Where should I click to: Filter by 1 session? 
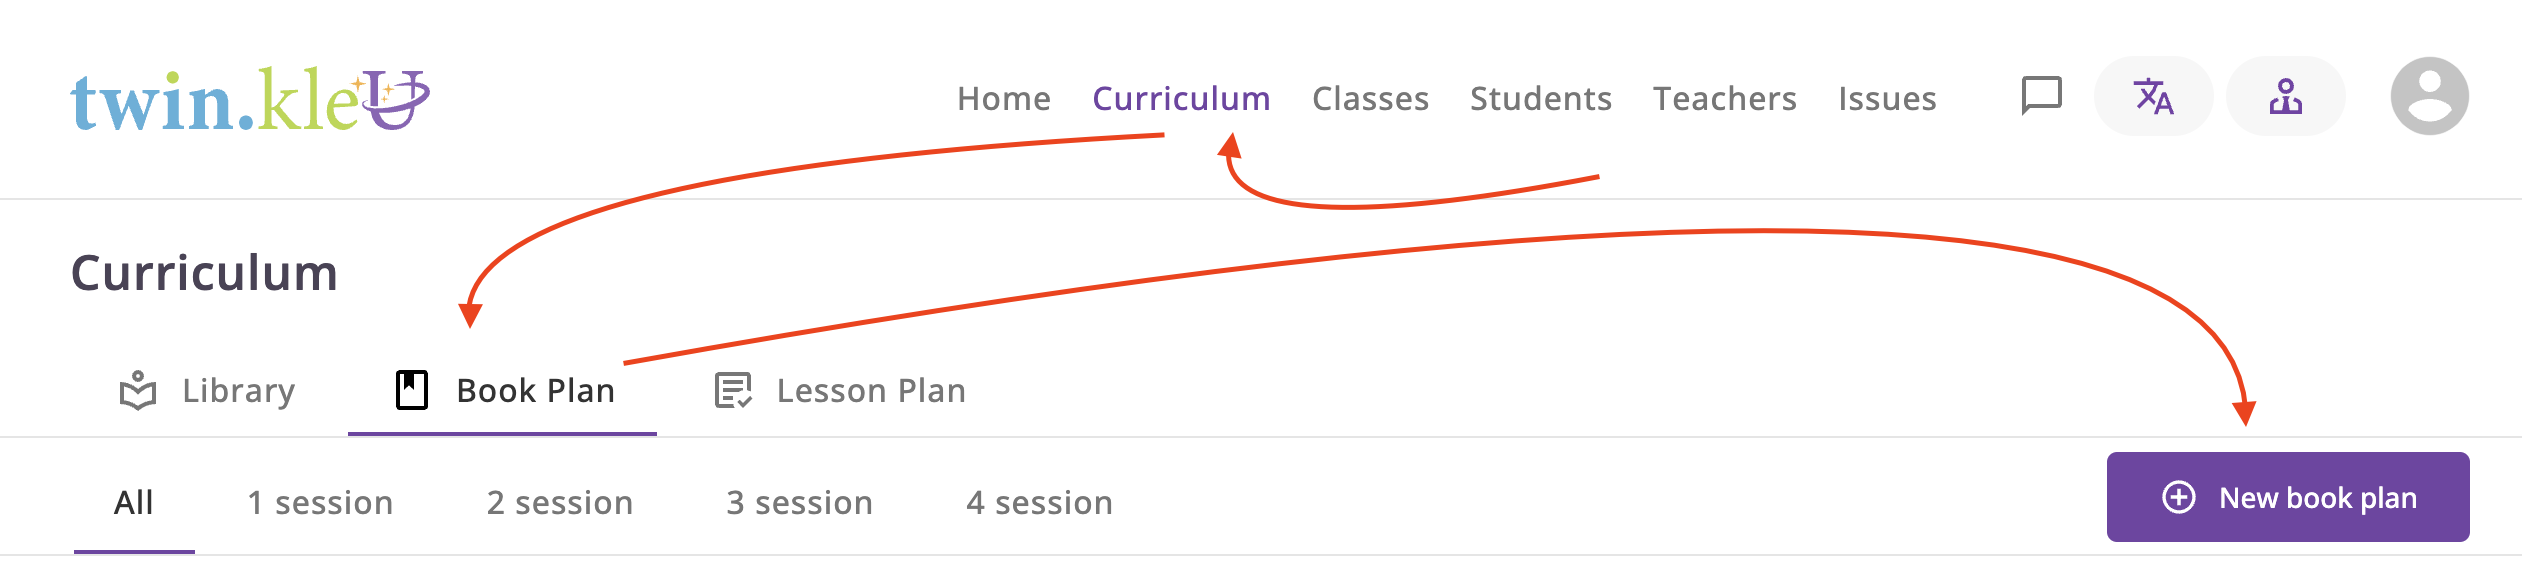point(320,502)
